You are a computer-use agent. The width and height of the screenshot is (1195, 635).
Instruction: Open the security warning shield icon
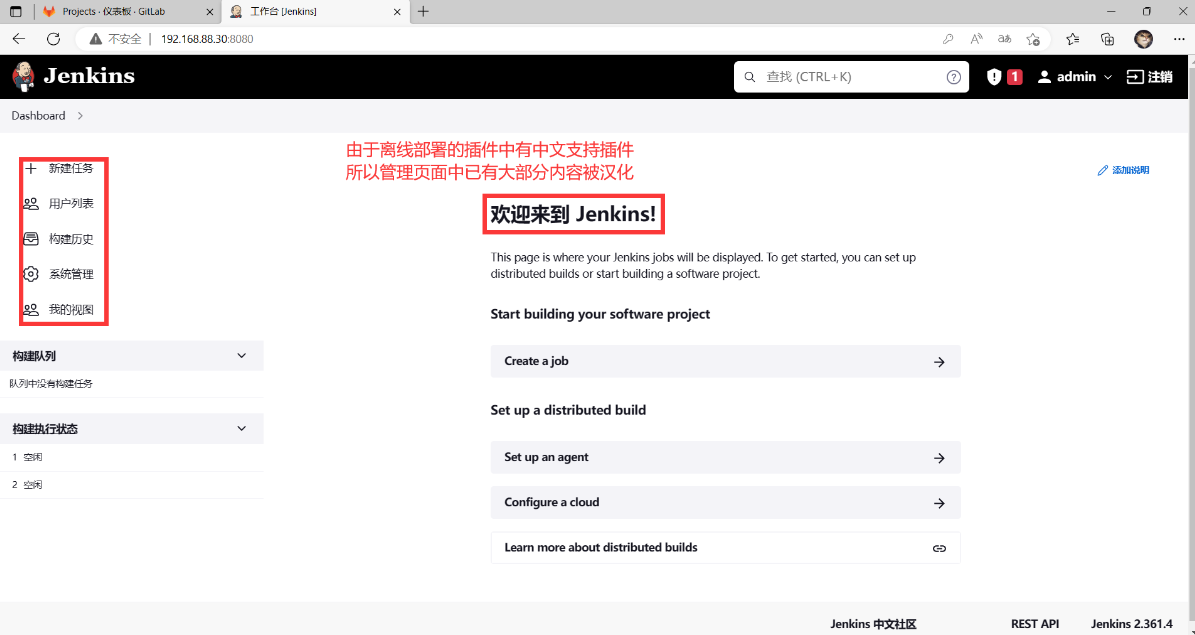click(x=994, y=77)
